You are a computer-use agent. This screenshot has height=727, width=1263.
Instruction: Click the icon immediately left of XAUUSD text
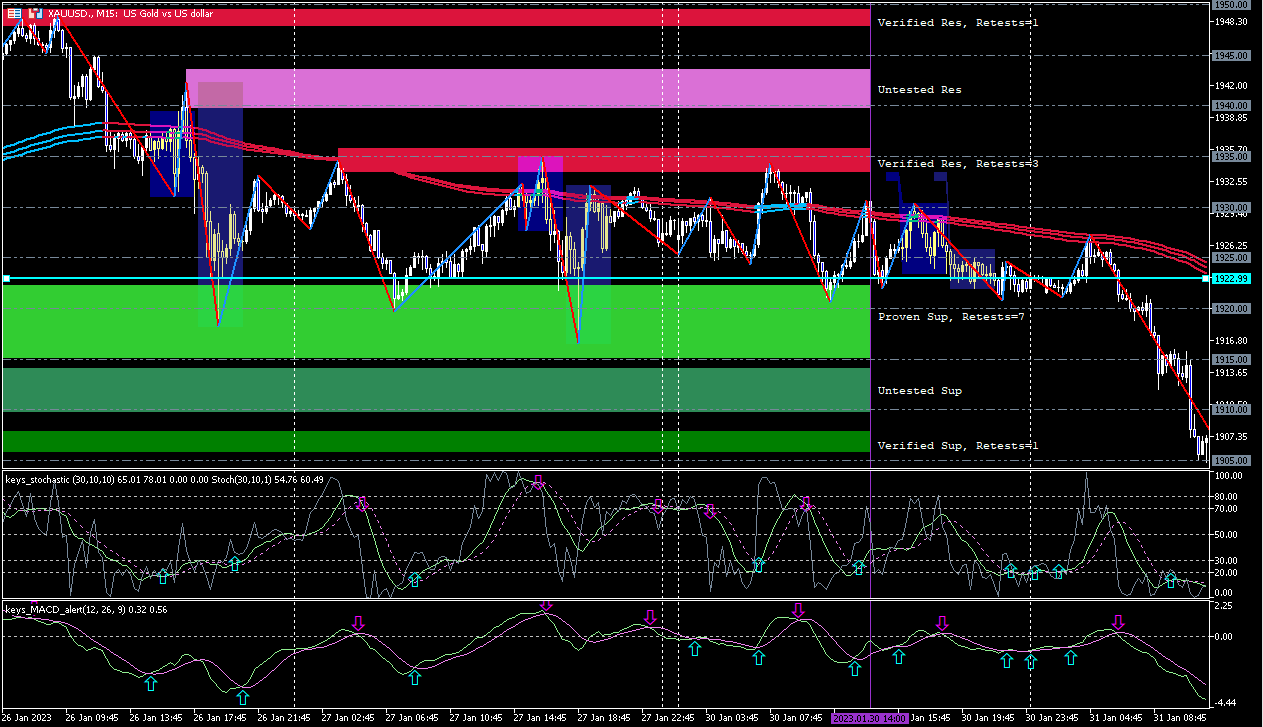click(x=35, y=13)
